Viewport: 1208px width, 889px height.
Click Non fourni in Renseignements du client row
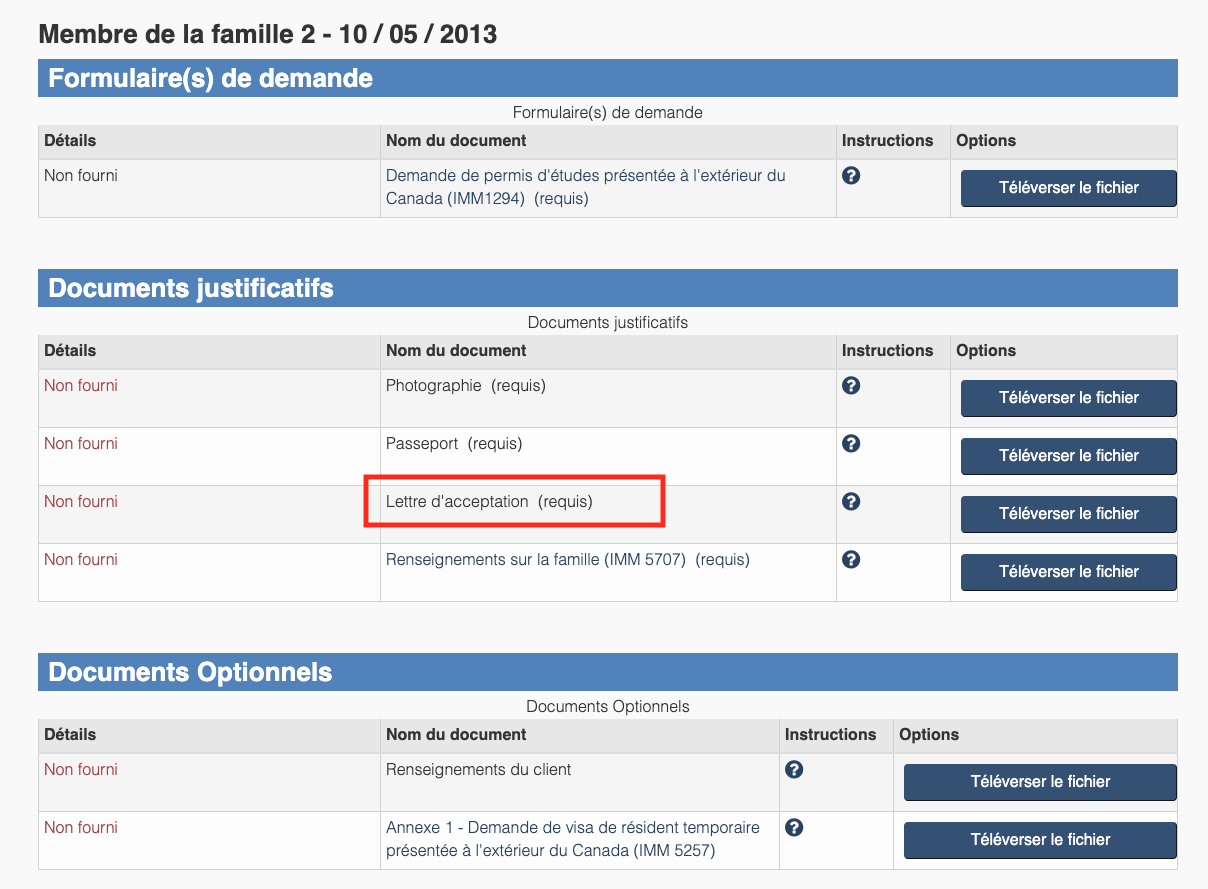(81, 770)
